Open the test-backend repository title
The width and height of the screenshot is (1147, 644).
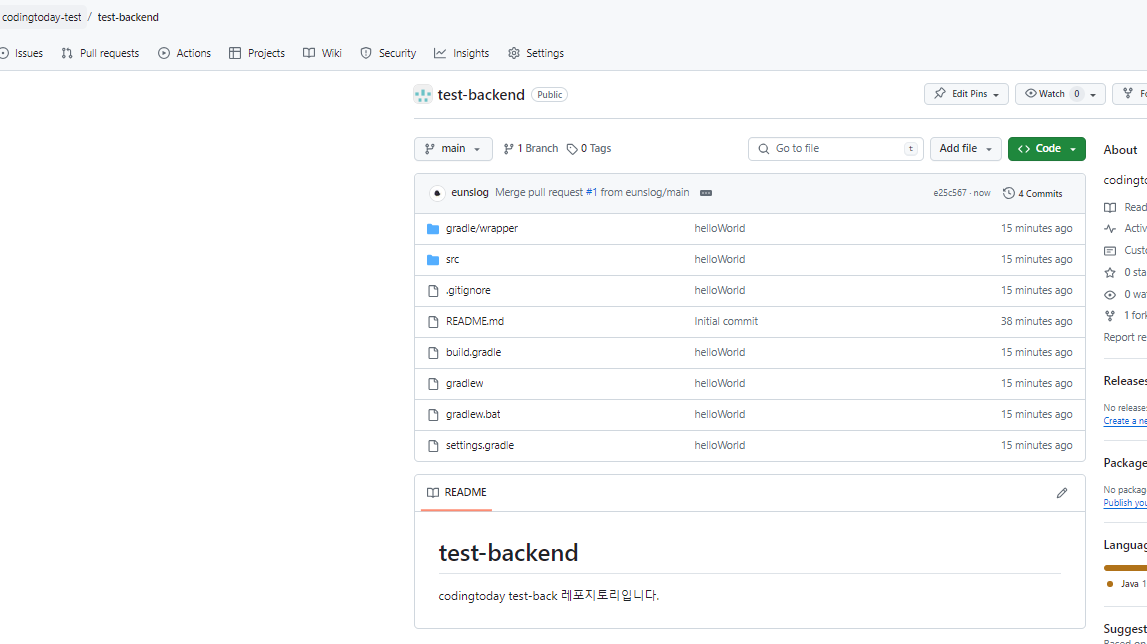coord(481,94)
